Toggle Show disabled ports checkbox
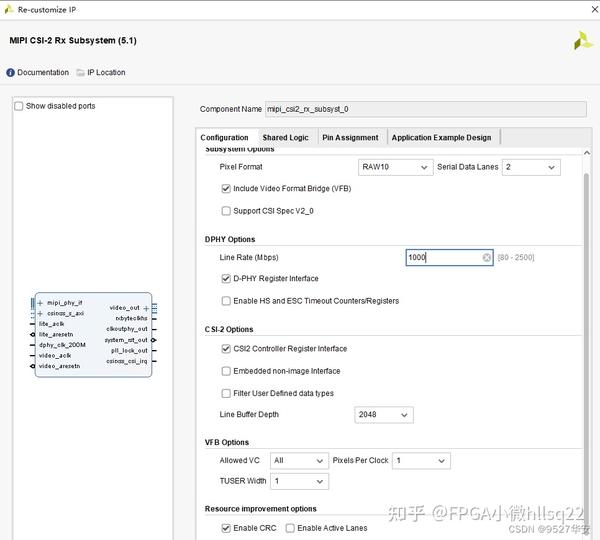The height and width of the screenshot is (540, 600). (x=18, y=106)
